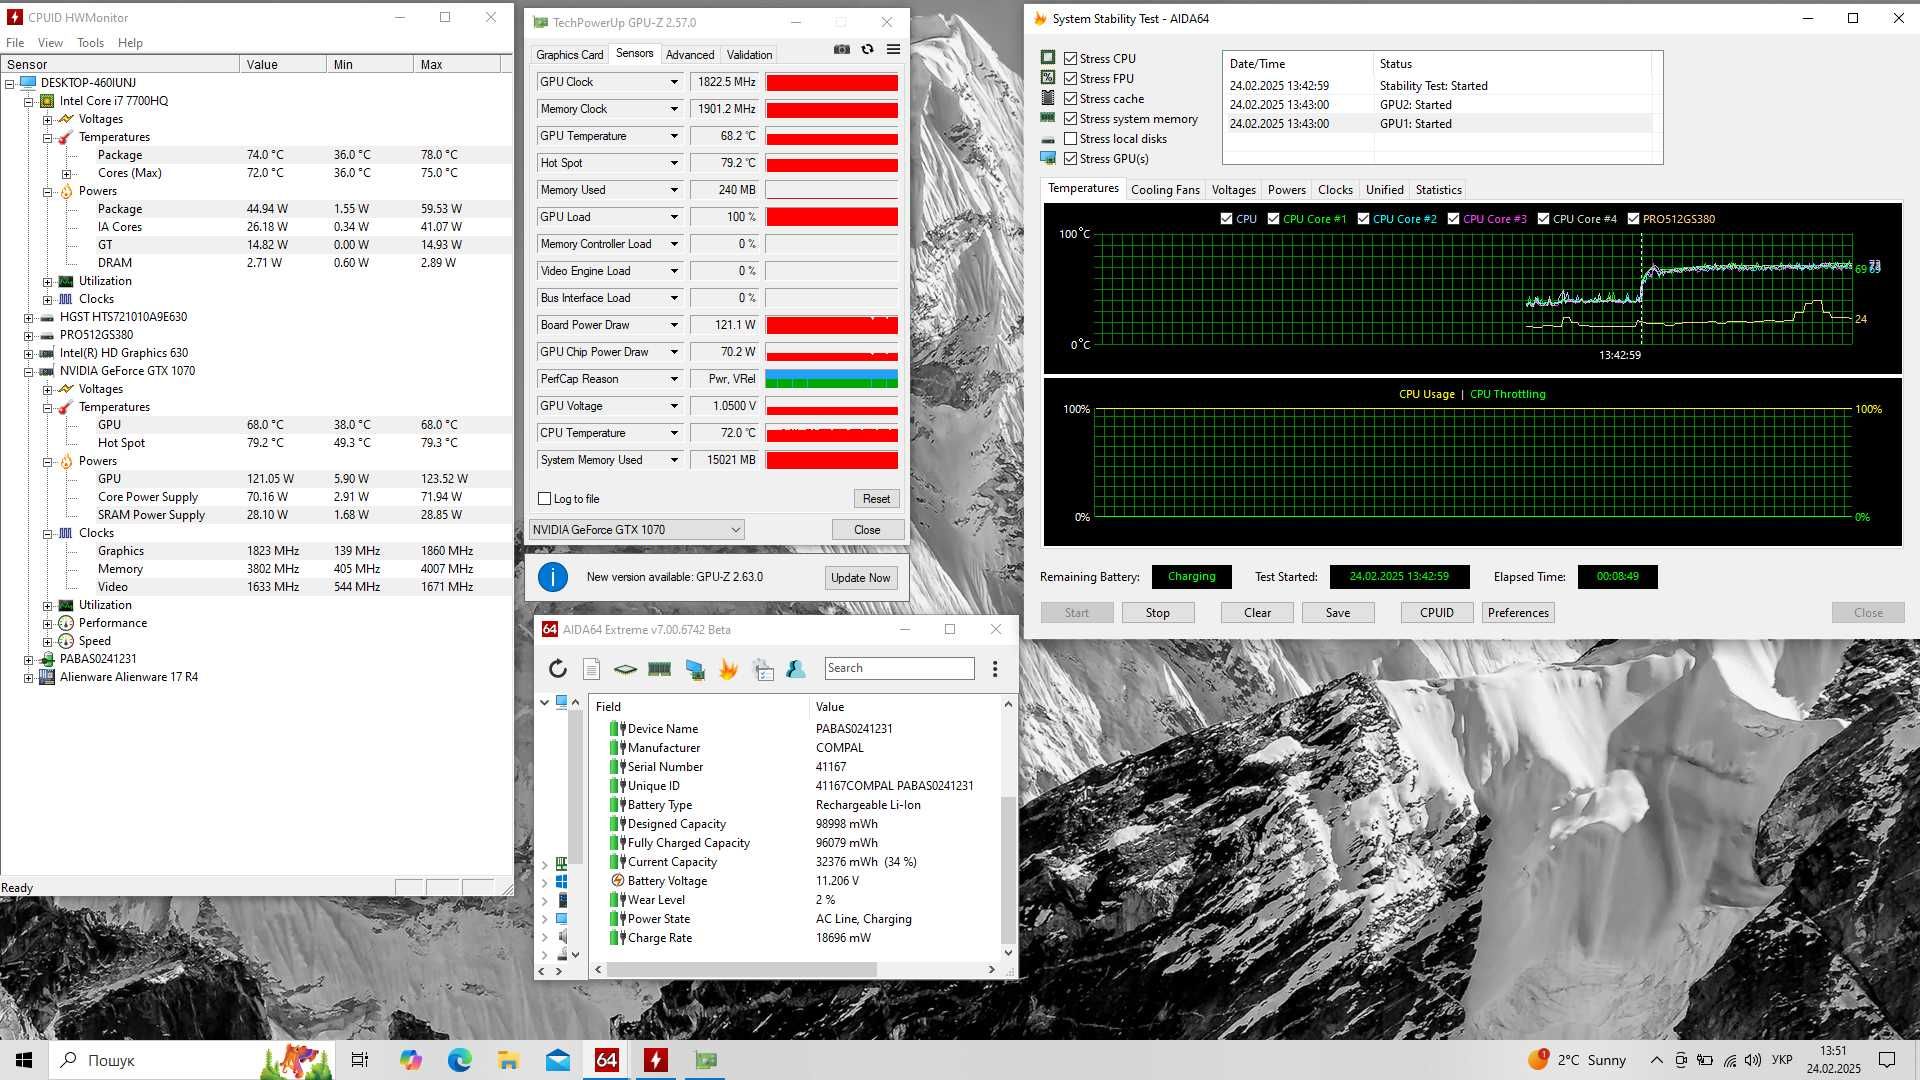Screen dimensions: 1920x1080
Task: Collapse the NVIDIA GeForce GTX 1070 node in HWMonitor
Action: (29, 371)
